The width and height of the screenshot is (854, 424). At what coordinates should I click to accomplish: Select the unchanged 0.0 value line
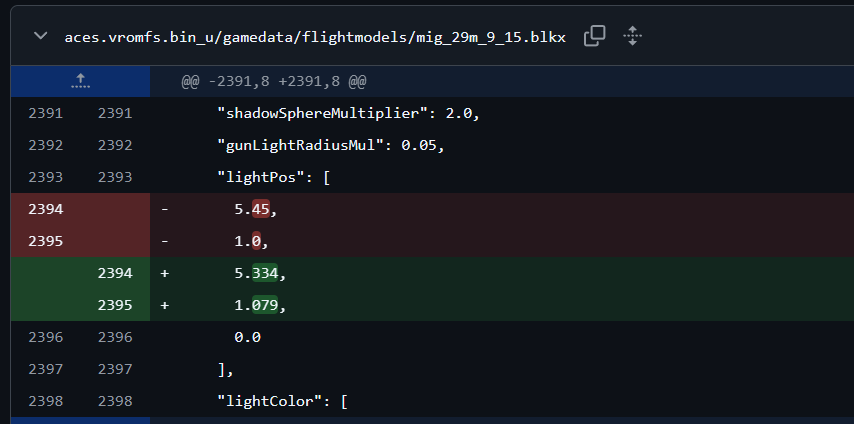click(x=247, y=337)
